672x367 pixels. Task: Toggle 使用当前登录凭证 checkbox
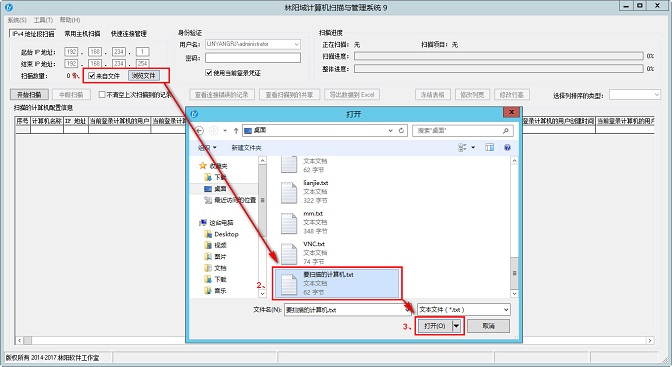point(209,73)
